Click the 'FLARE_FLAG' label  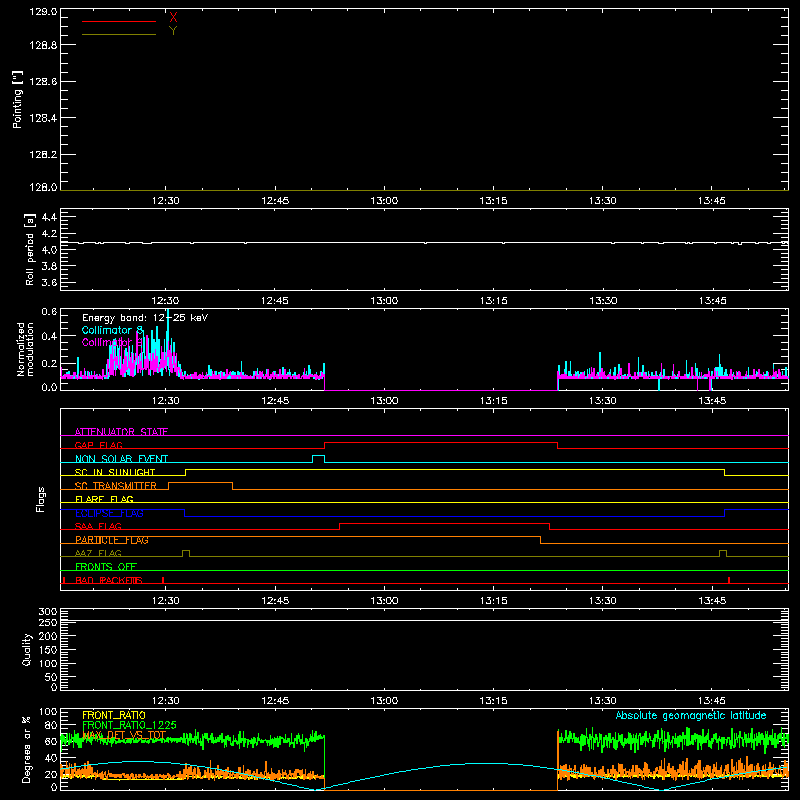pyautogui.click(x=104, y=499)
